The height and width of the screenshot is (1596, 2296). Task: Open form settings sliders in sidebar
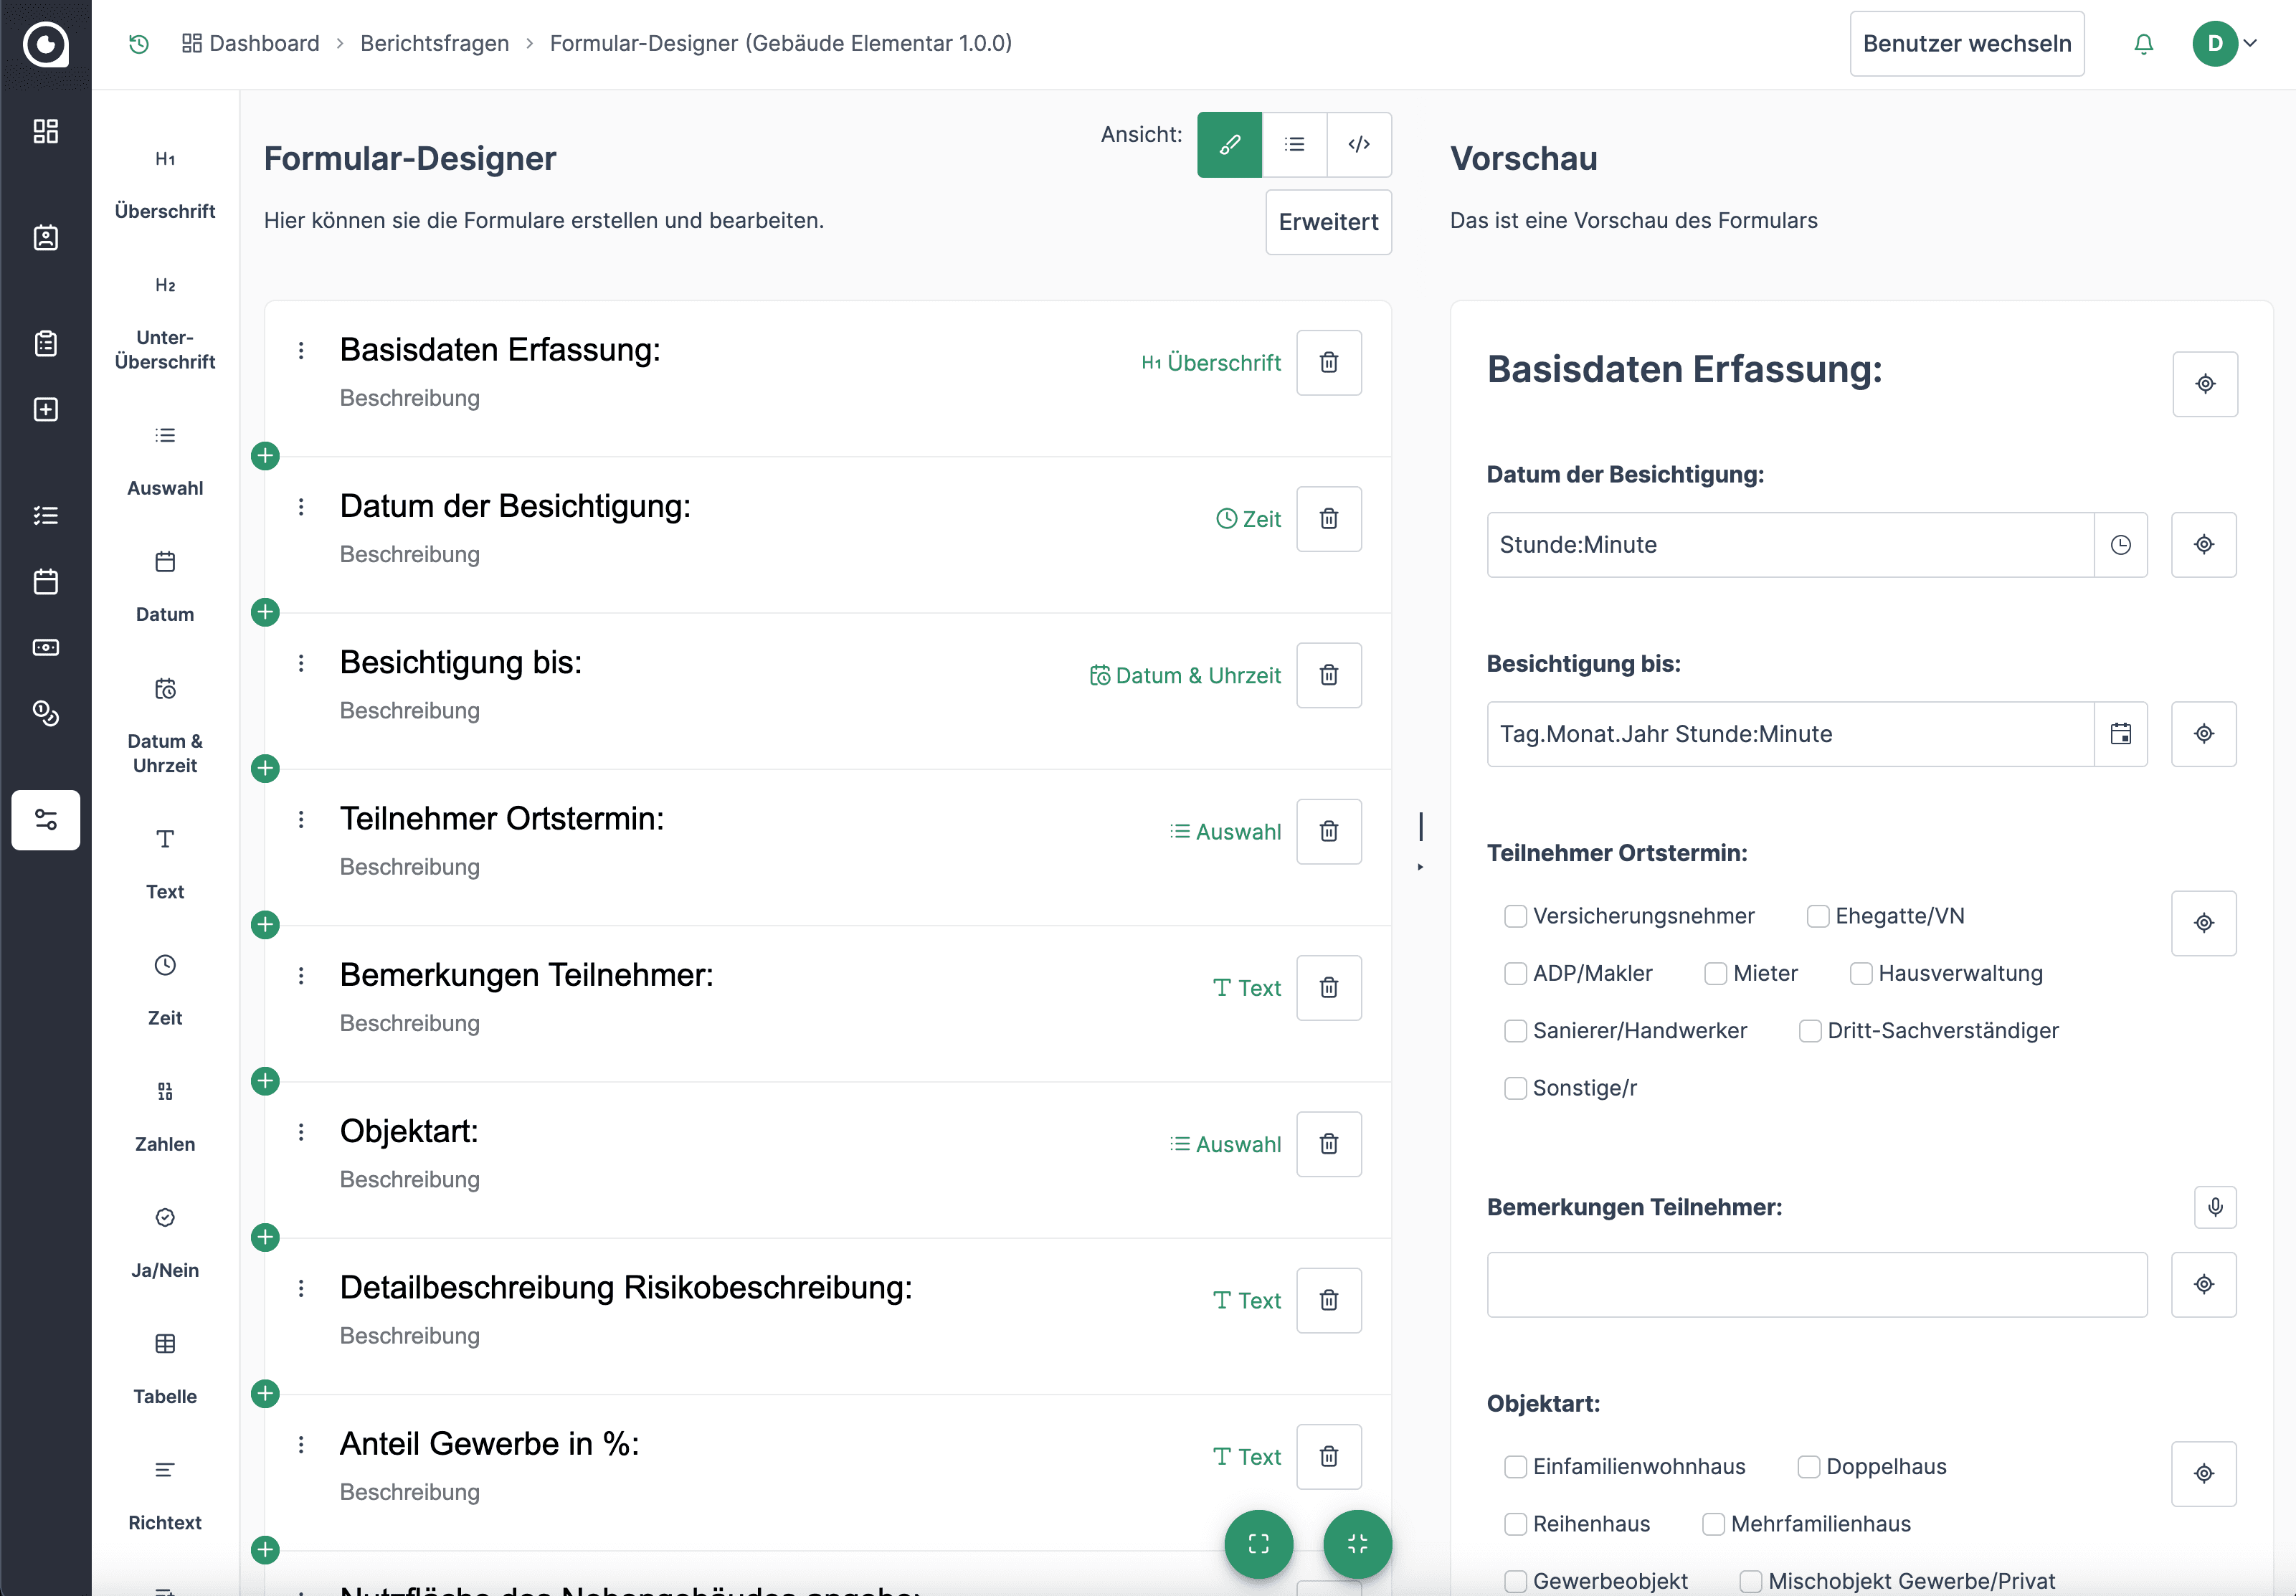(x=45, y=820)
